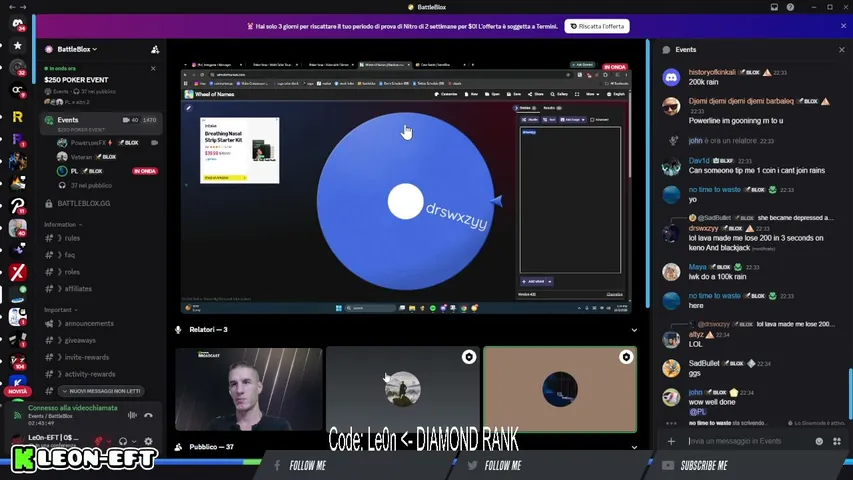
Task: Open the red X server icon
Action: (x=17, y=272)
